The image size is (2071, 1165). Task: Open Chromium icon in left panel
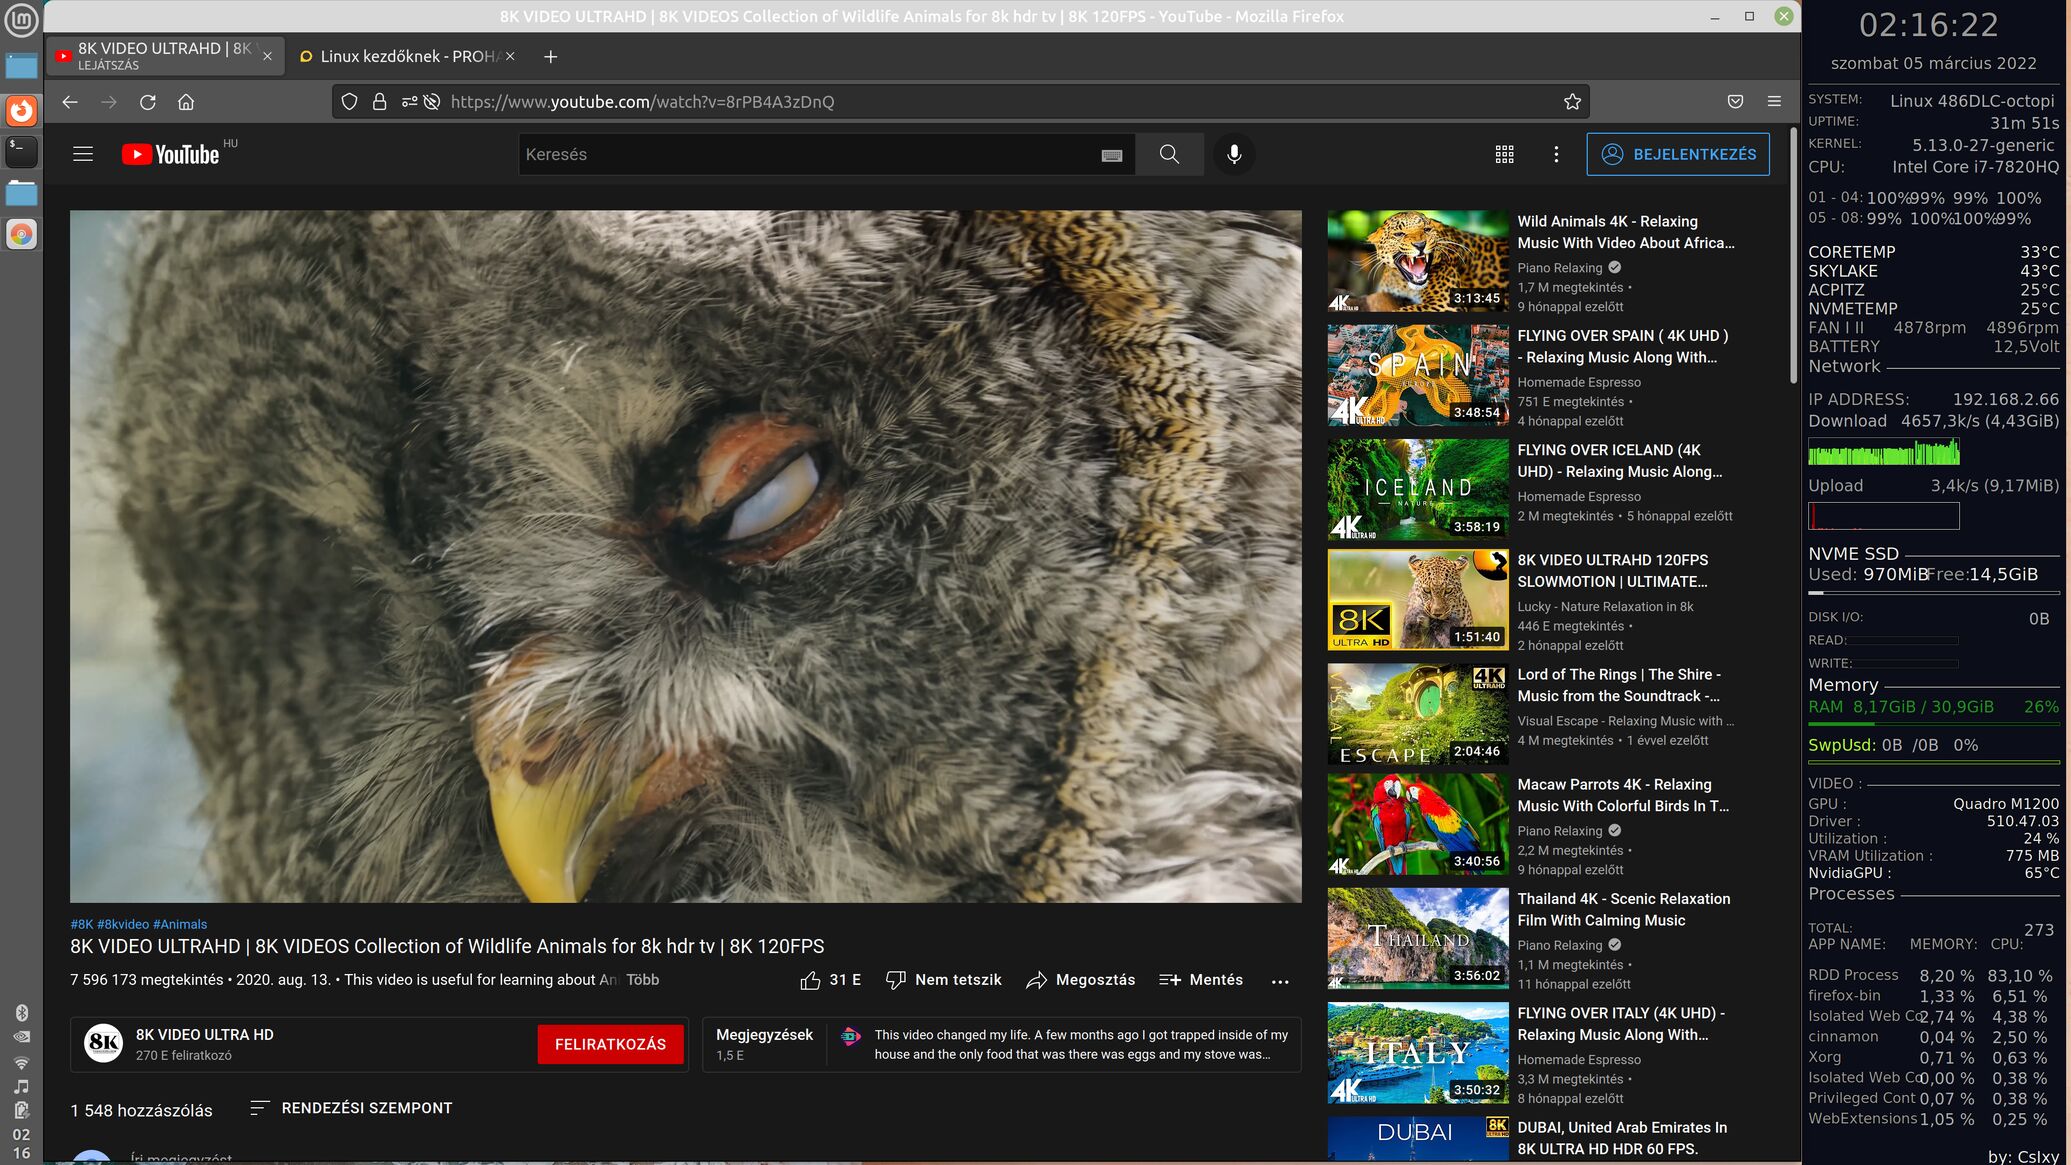click(x=21, y=234)
